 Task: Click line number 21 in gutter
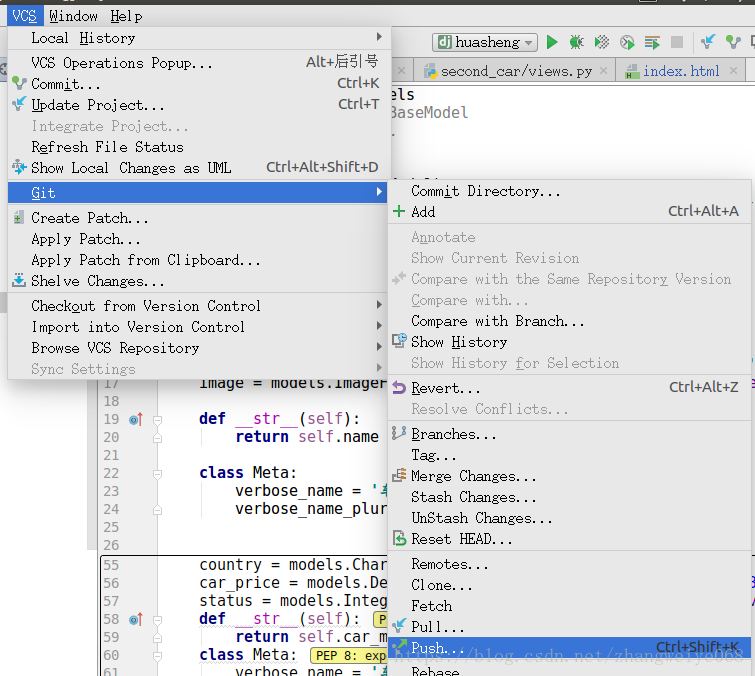pos(111,455)
